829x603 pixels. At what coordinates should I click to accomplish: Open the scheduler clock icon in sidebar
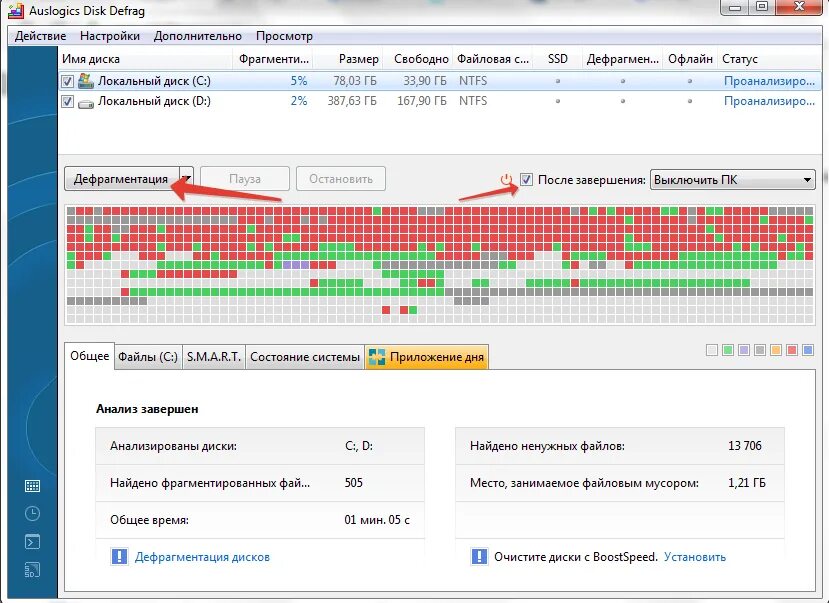coord(32,513)
